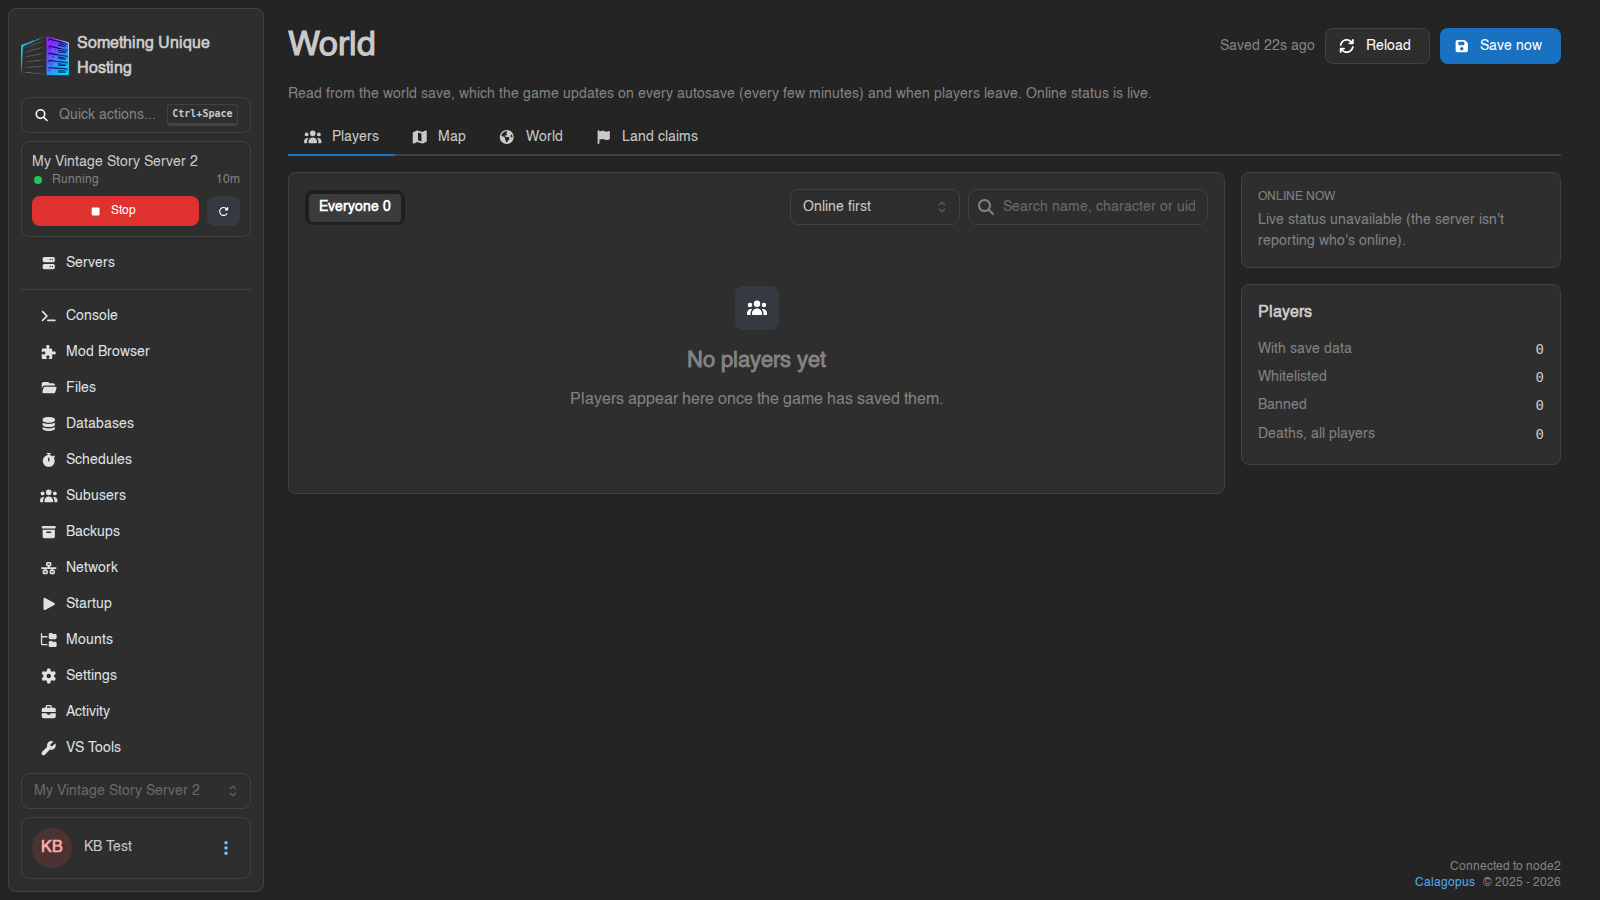Open the Quick actions search box
Image resolution: width=1600 pixels, height=900 pixels.
[x=136, y=115]
